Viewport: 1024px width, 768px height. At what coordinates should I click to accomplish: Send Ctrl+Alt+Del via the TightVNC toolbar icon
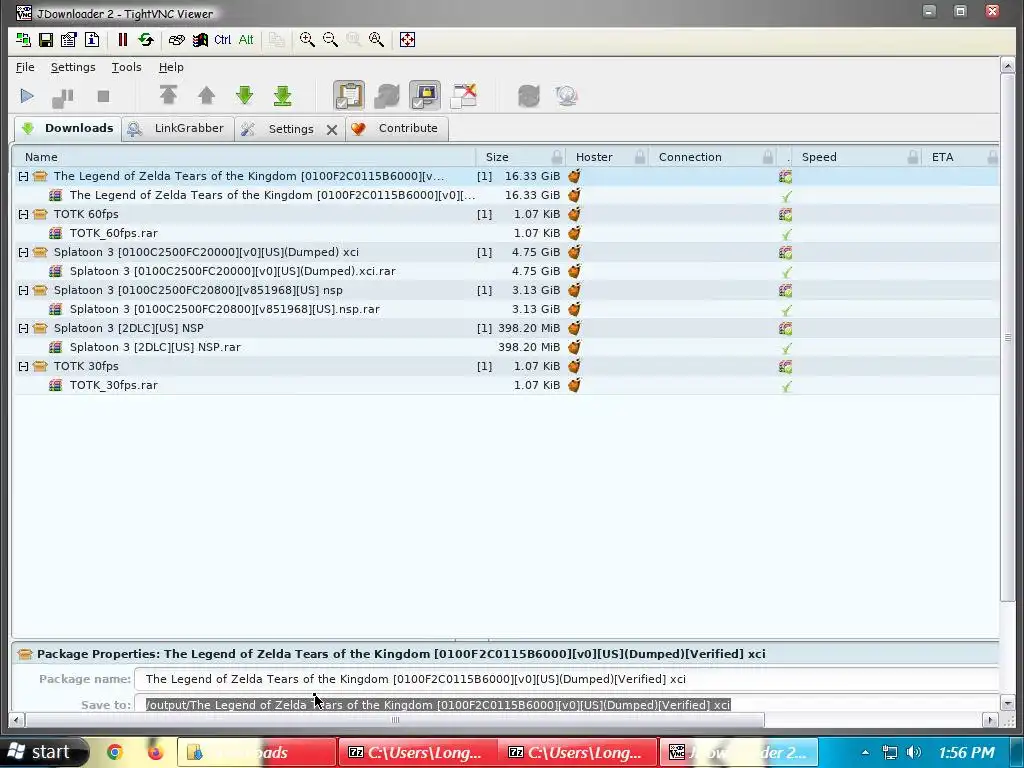pos(176,40)
